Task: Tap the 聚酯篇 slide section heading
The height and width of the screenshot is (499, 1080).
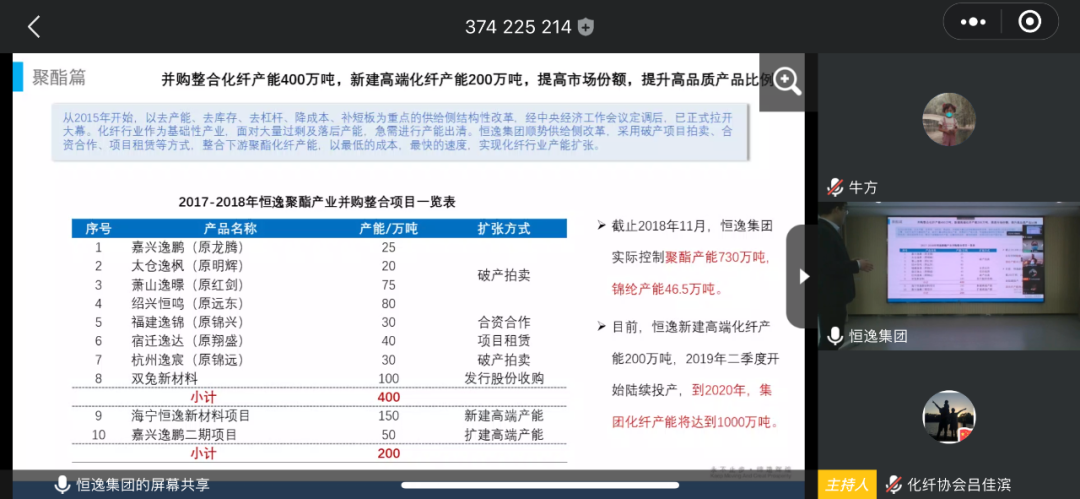Action: (x=59, y=78)
